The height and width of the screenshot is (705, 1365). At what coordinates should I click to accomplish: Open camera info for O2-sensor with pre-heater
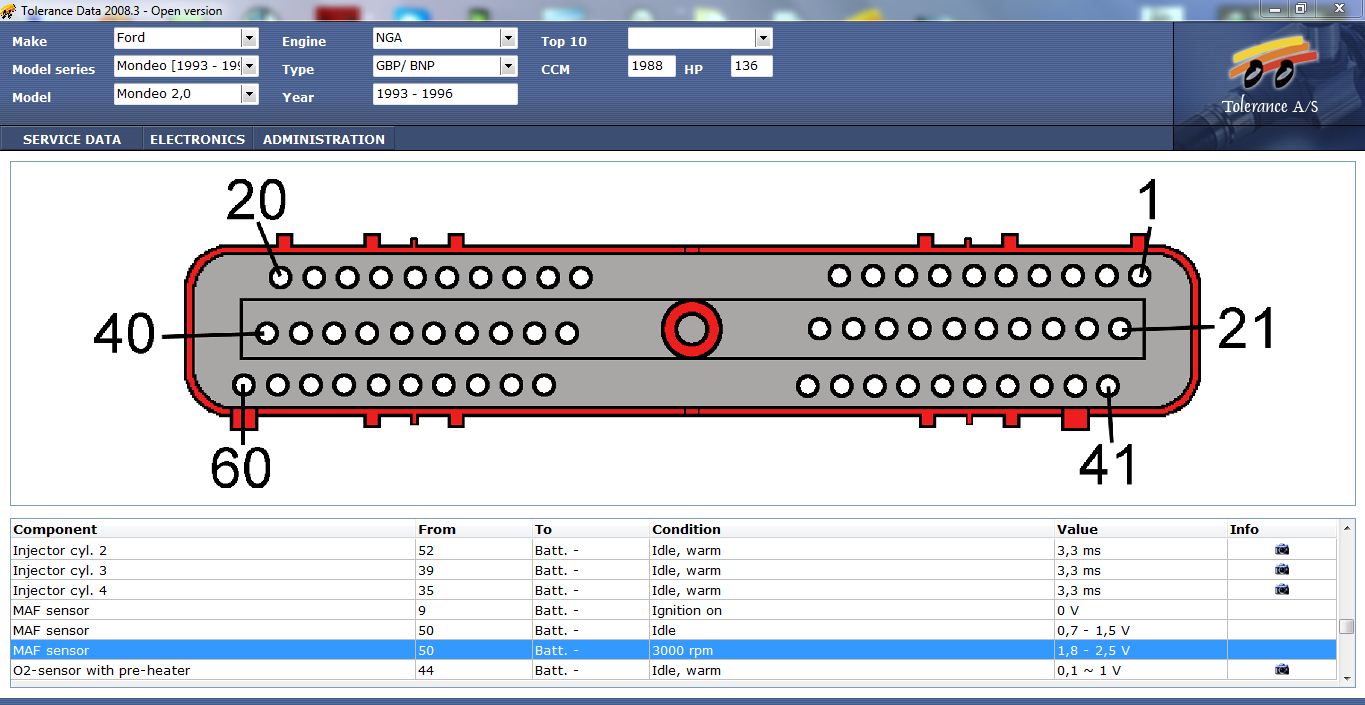[x=1282, y=670]
